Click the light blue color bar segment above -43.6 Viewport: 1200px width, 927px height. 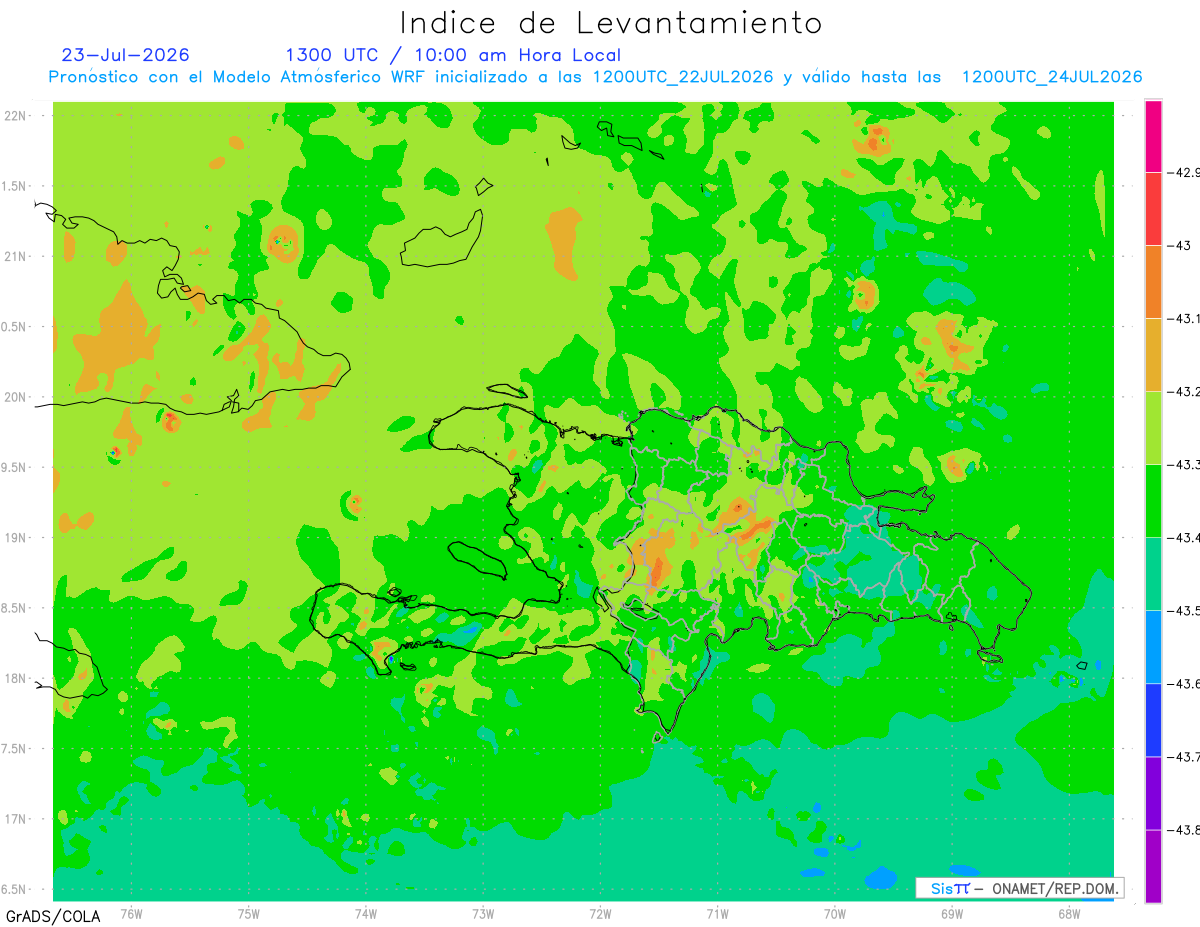pyautogui.click(x=1153, y=647)
